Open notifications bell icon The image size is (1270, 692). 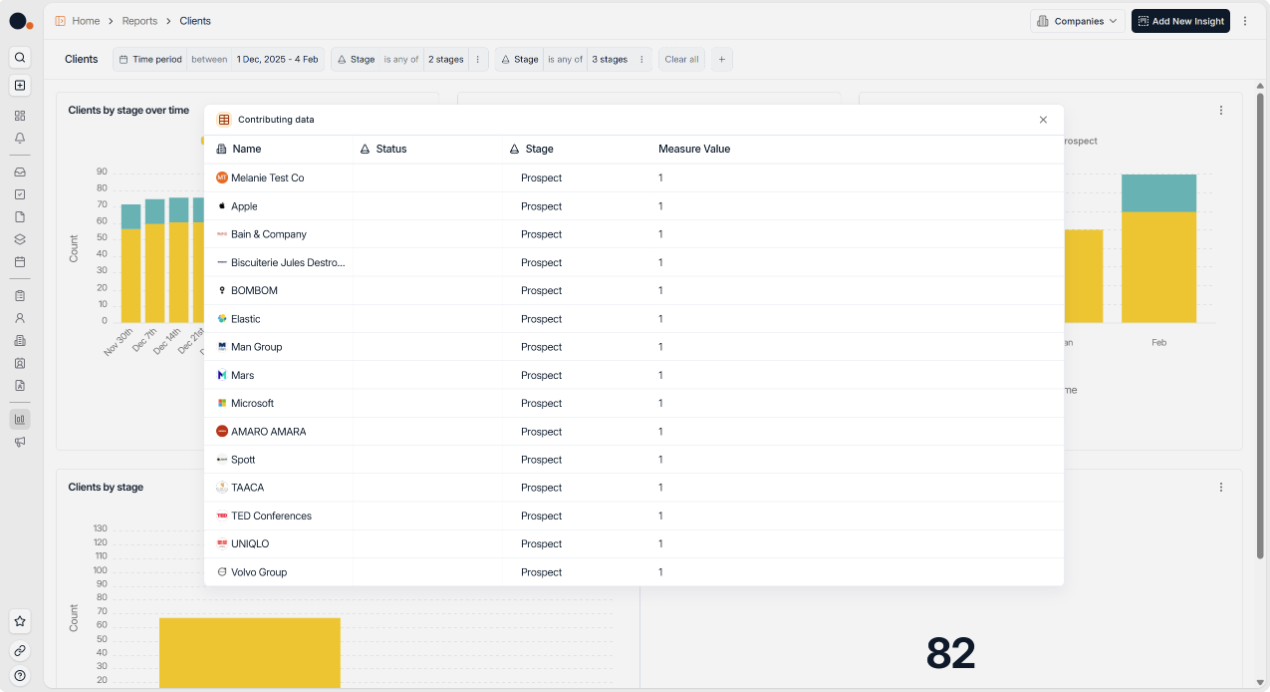click(x=20, y=138)
